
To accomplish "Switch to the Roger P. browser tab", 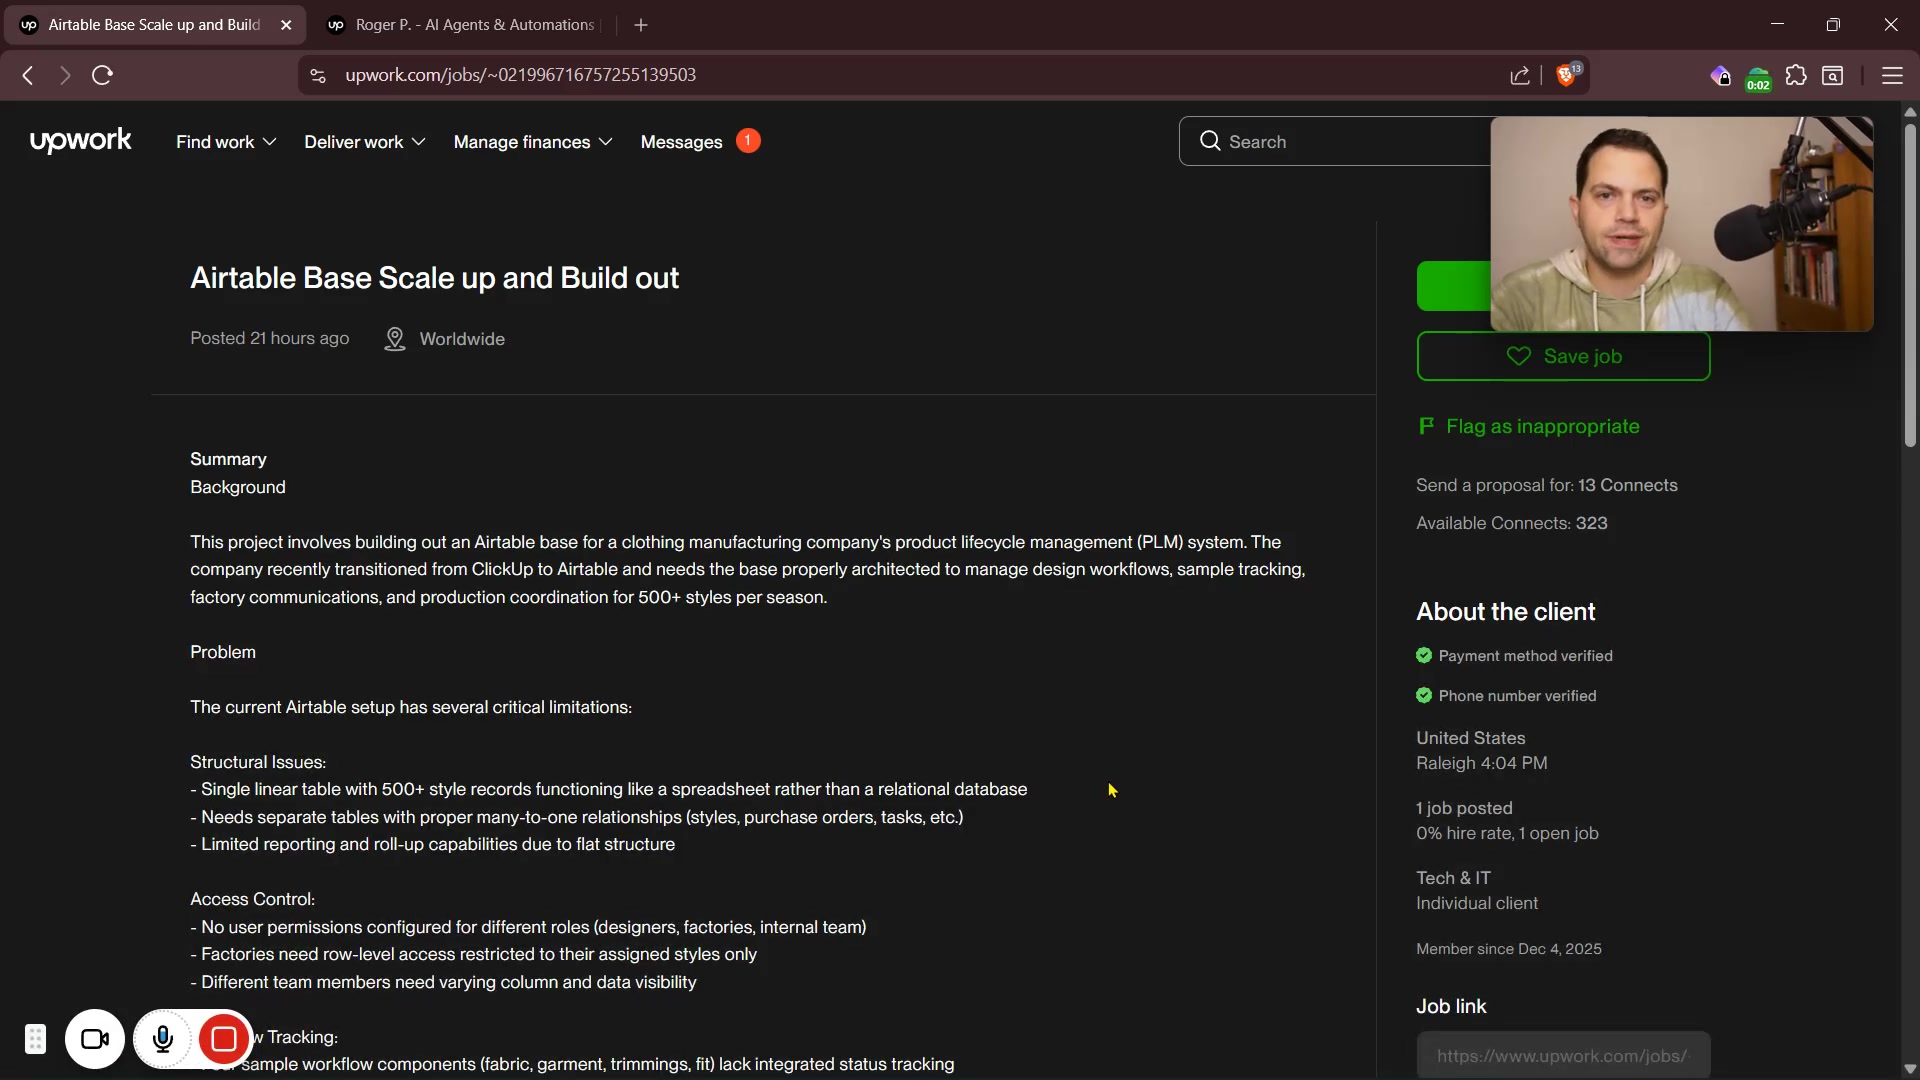I will click(475, 25).
